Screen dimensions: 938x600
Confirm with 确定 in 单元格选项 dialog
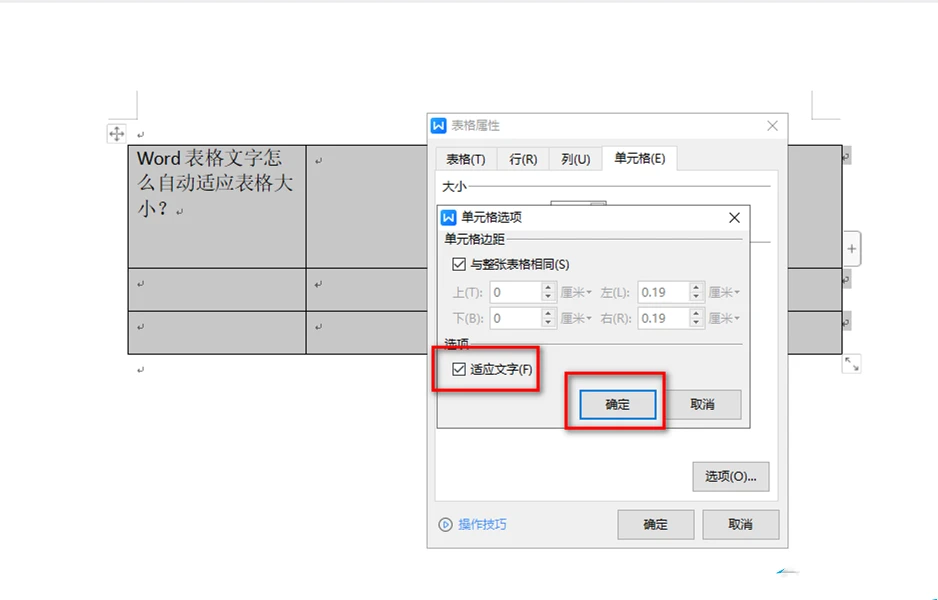(x=617, y=404)
